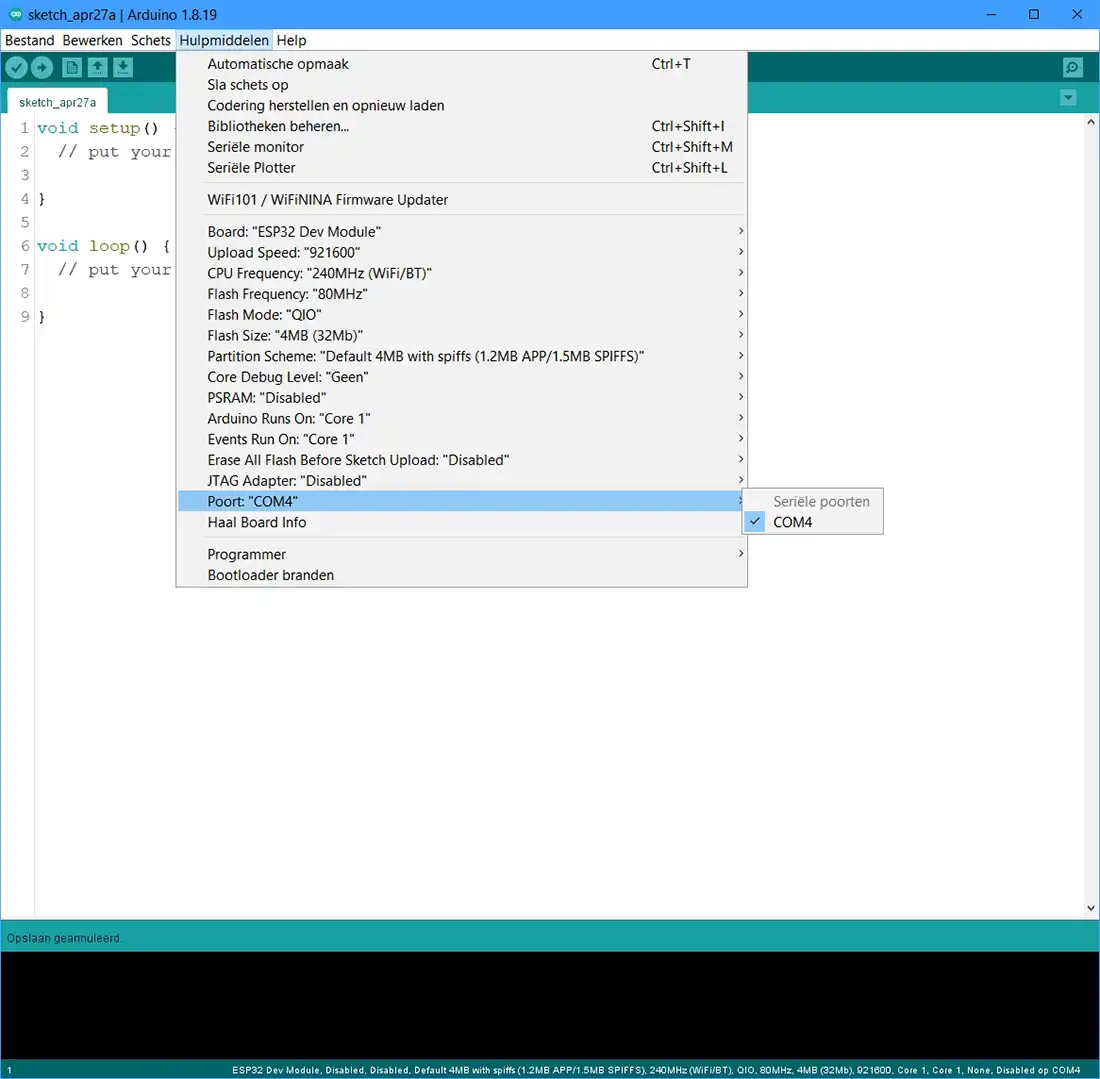1100x1079 pixels.
Task: Click Bootloader branden
Action: point(271,575)
